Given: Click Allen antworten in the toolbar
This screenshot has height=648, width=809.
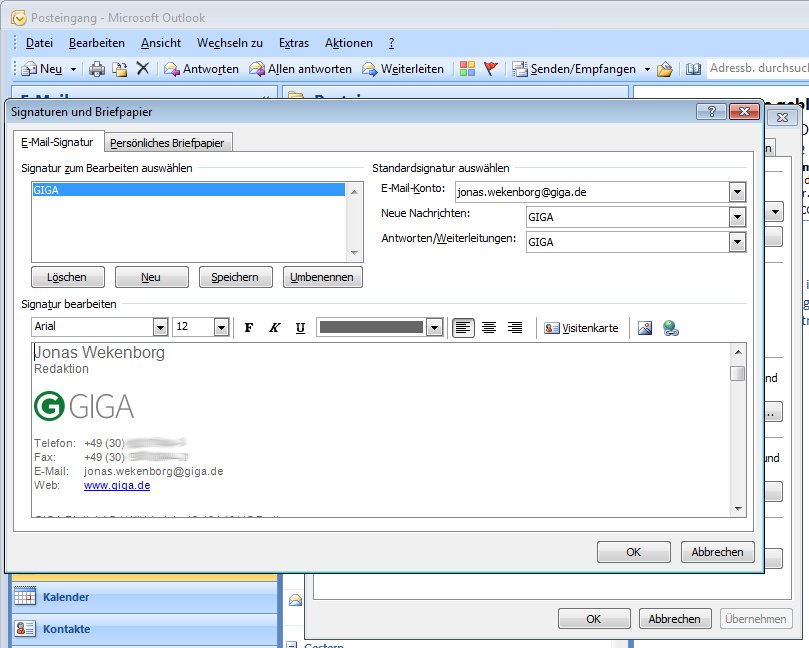Looking at the screenshot, I should point(300,69).
